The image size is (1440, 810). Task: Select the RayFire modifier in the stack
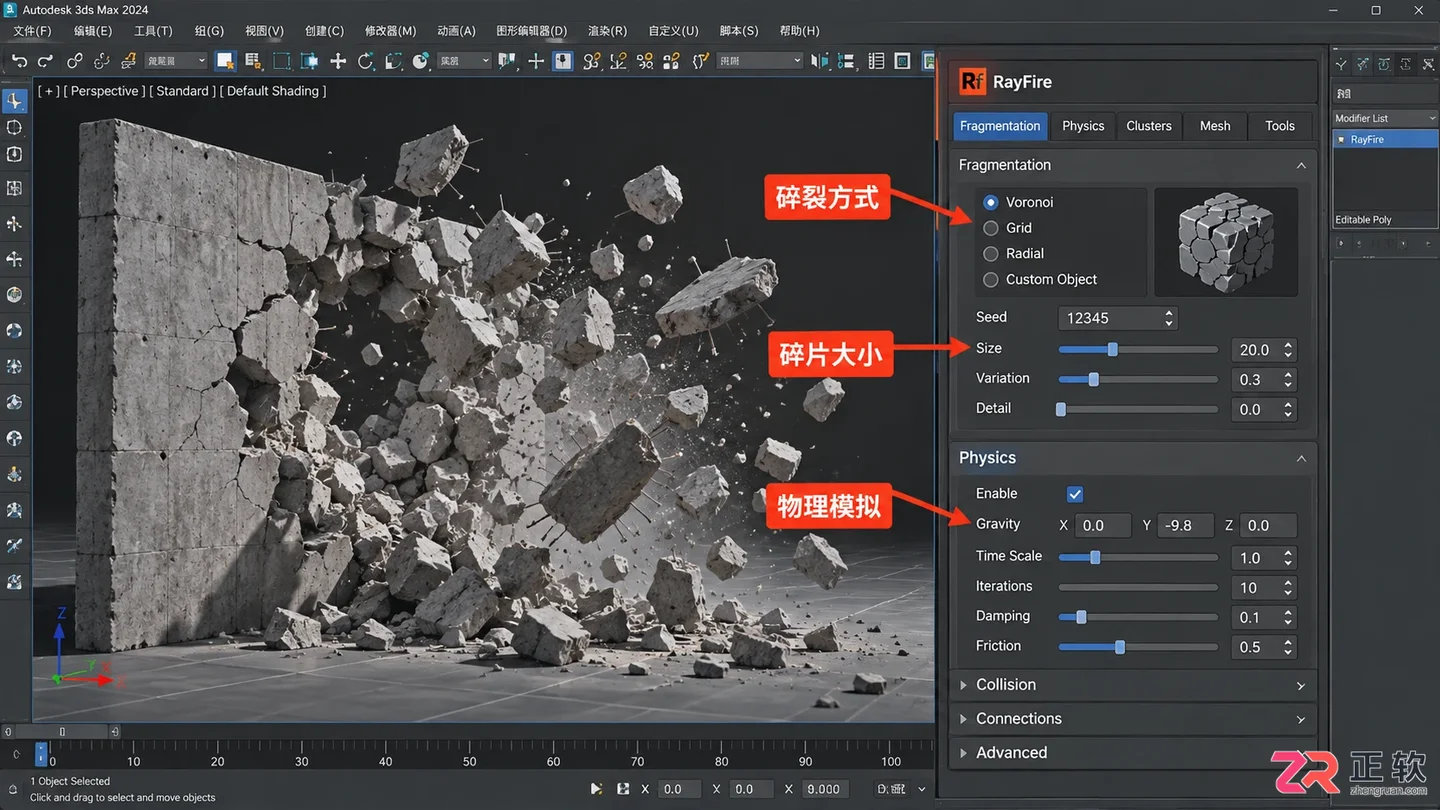click(x=1385, y=139)
